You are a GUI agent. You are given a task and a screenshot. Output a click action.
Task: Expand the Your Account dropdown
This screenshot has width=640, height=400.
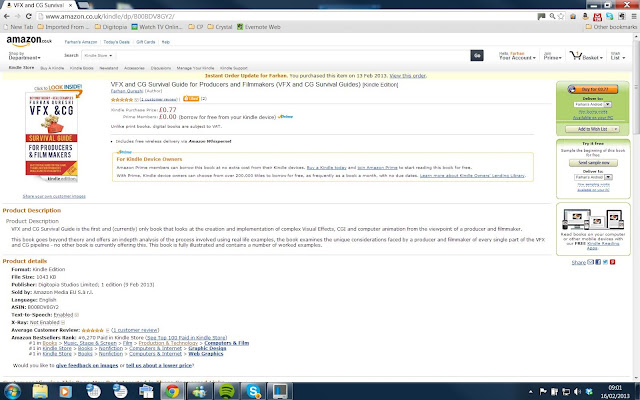click(x=517, y=56)
